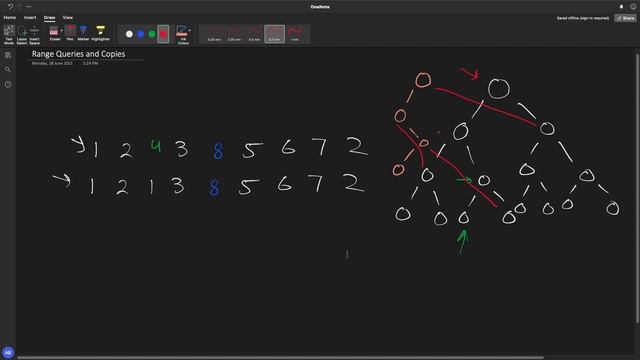Click the page date below the title
Viewport: 640px width, 360px height.
tap(52, 63)
